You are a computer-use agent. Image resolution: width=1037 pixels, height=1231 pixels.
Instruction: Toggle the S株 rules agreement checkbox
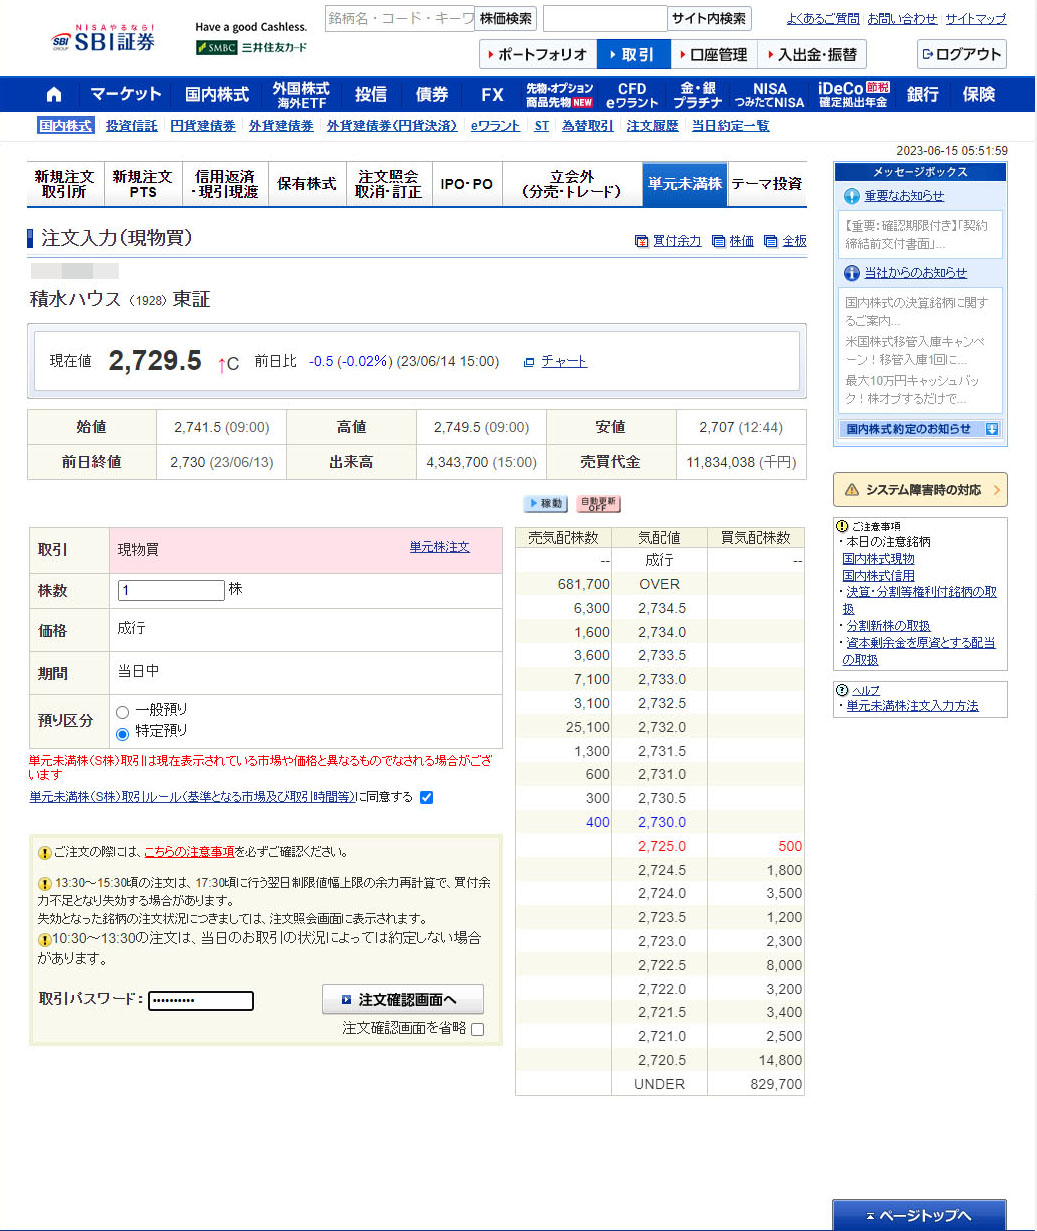pyautogui.click(x=427, y=797)
